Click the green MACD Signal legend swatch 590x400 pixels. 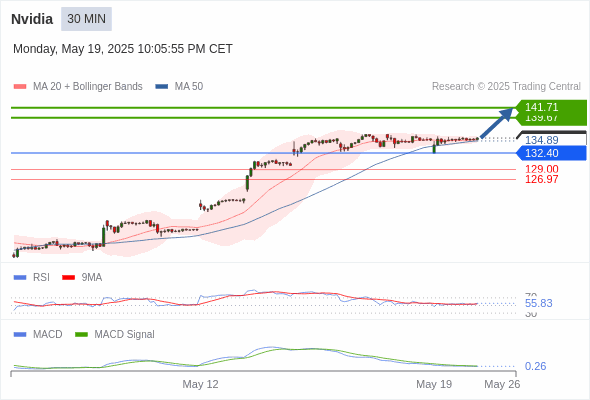(x=81, y=335)
